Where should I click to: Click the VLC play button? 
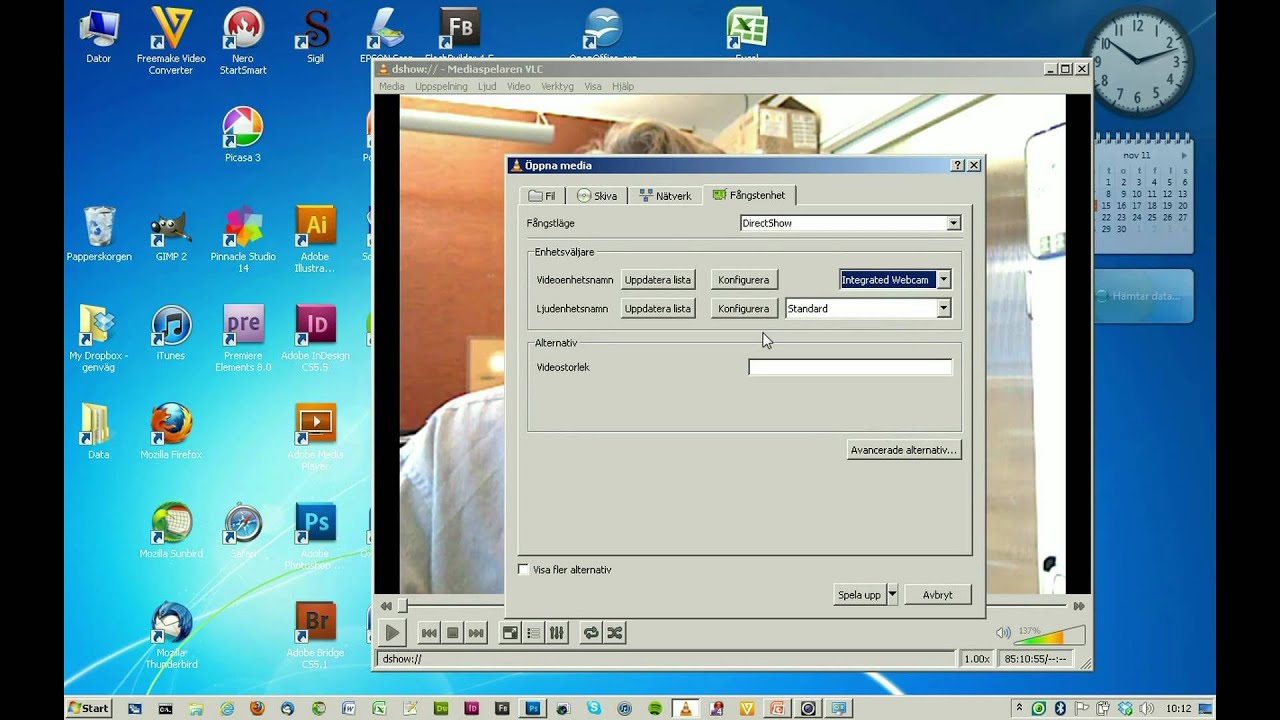tap(392, 632)
